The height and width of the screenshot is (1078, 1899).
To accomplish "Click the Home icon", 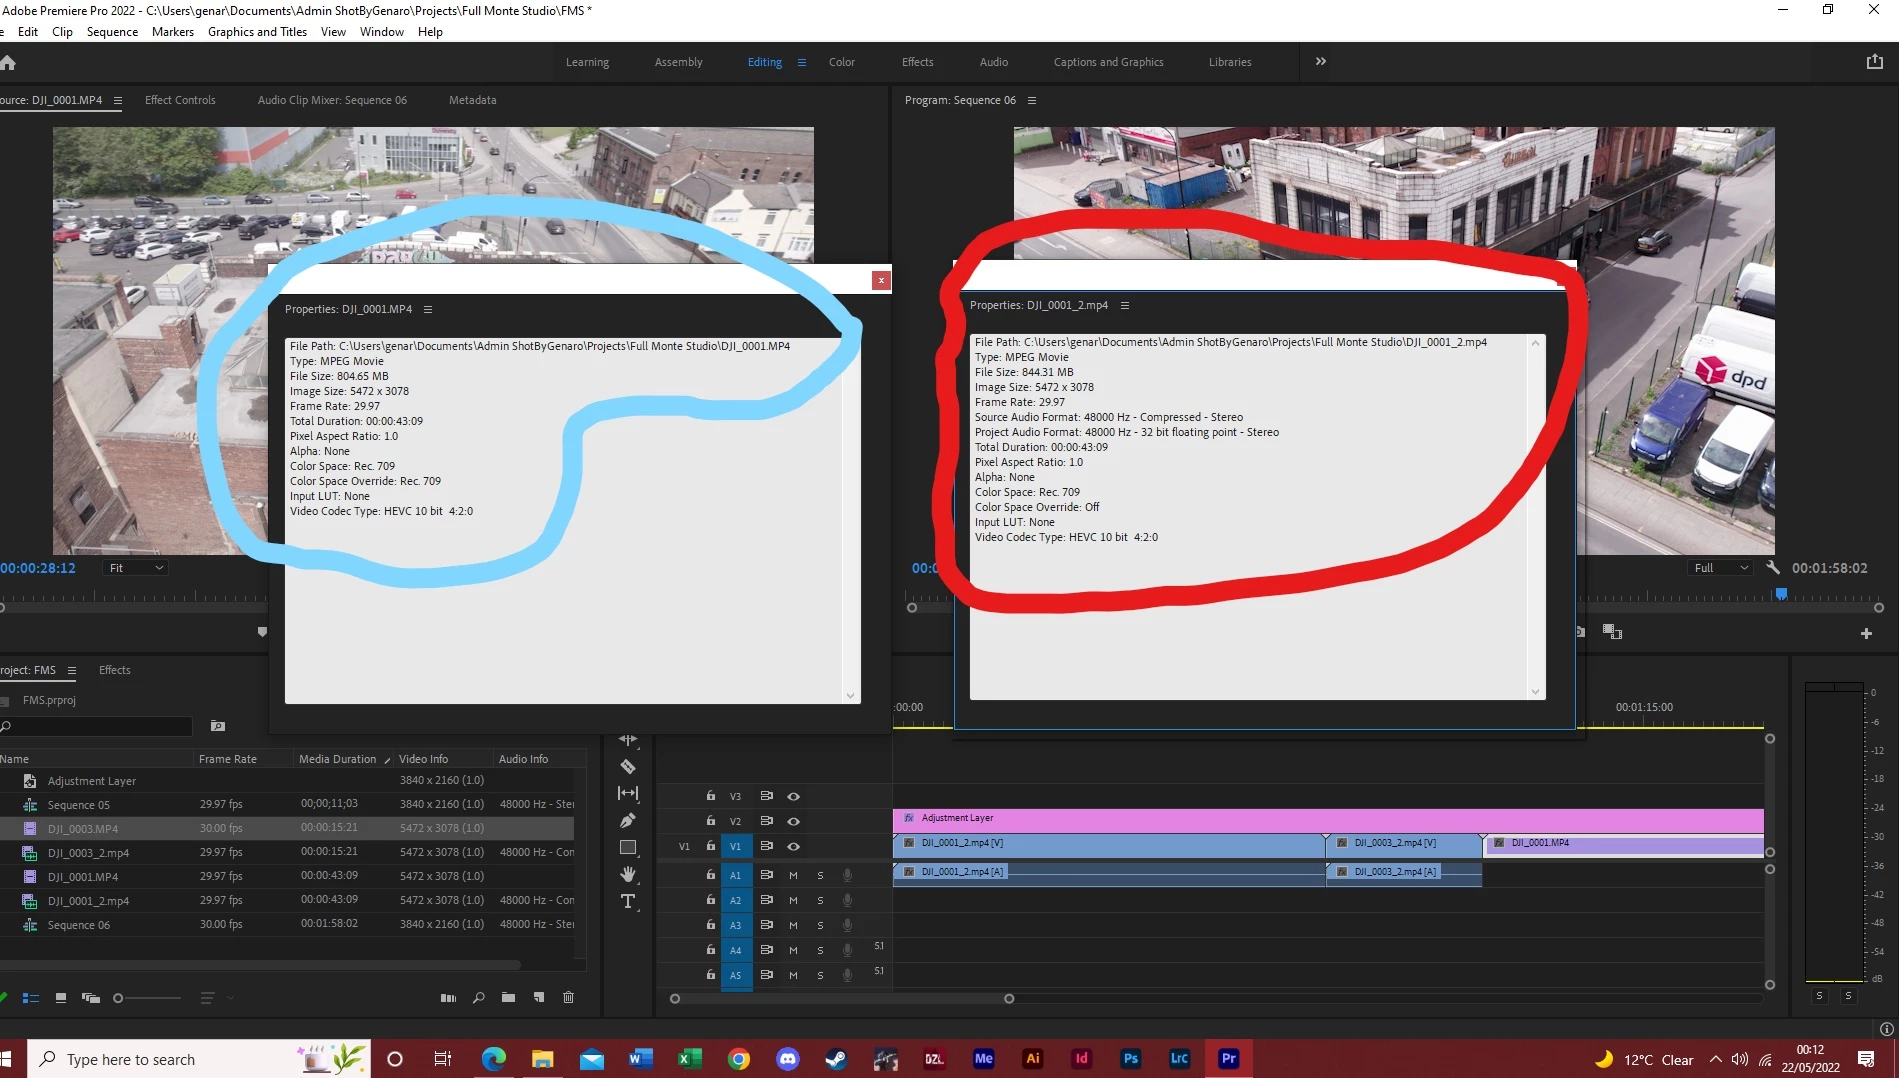I will 8,62.
